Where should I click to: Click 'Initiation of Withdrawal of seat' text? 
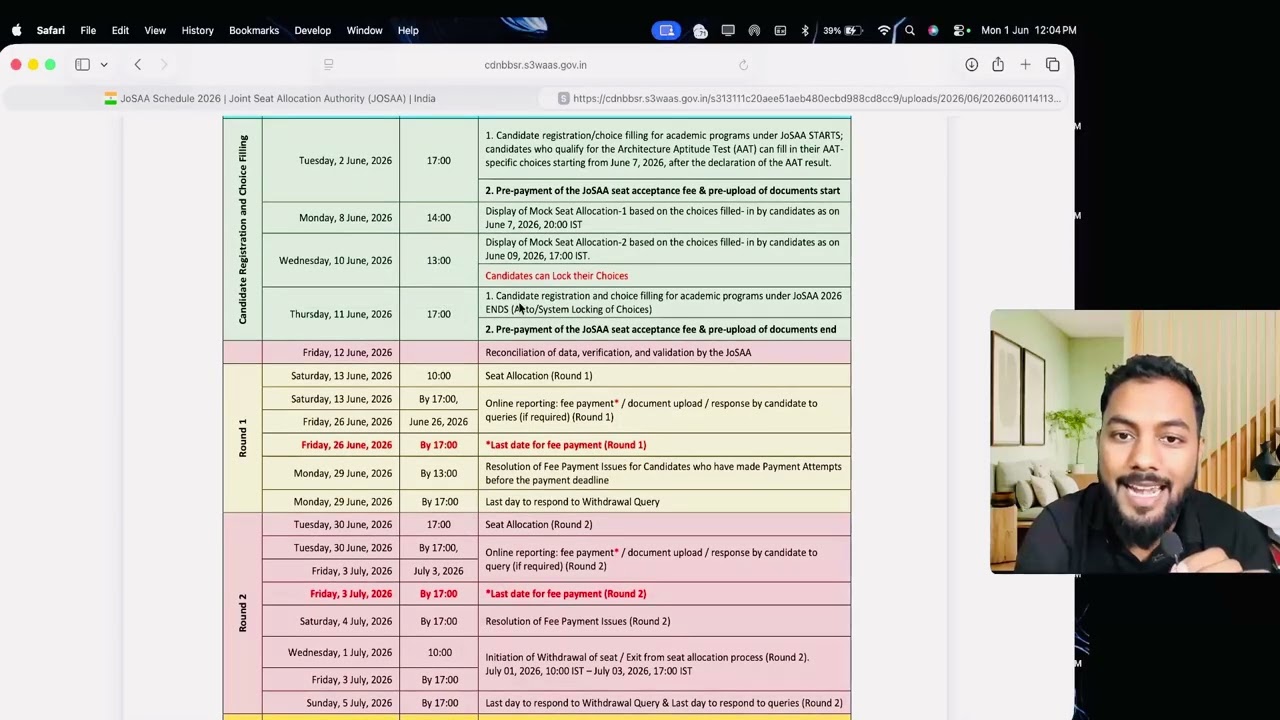coord(647,664)
